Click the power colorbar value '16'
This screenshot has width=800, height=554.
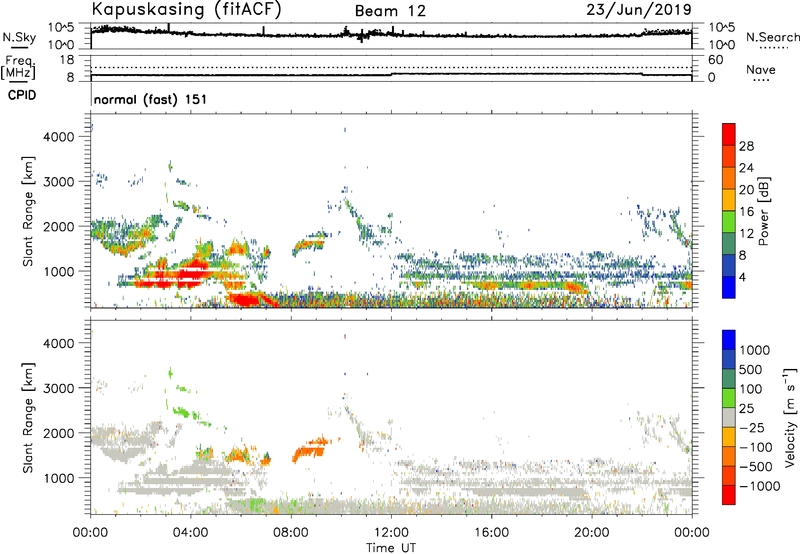coord(746,212)
